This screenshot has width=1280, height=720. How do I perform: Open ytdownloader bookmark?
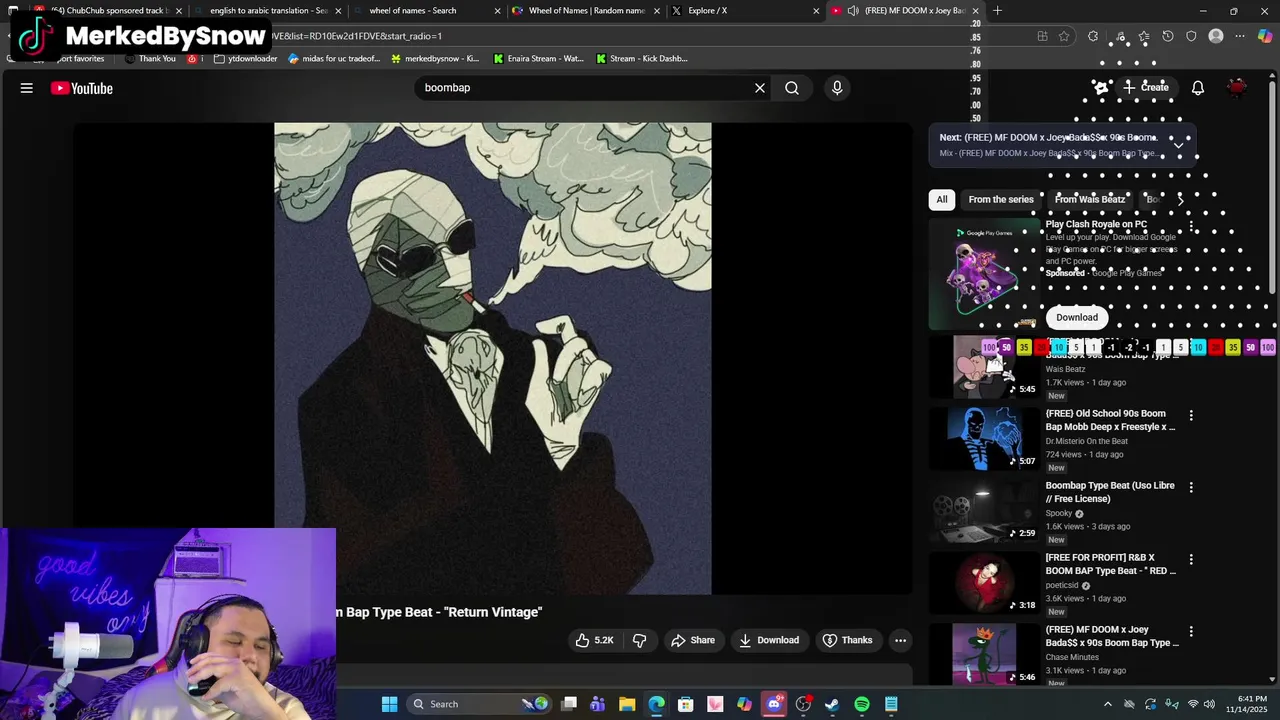click(x=245, y=58)
